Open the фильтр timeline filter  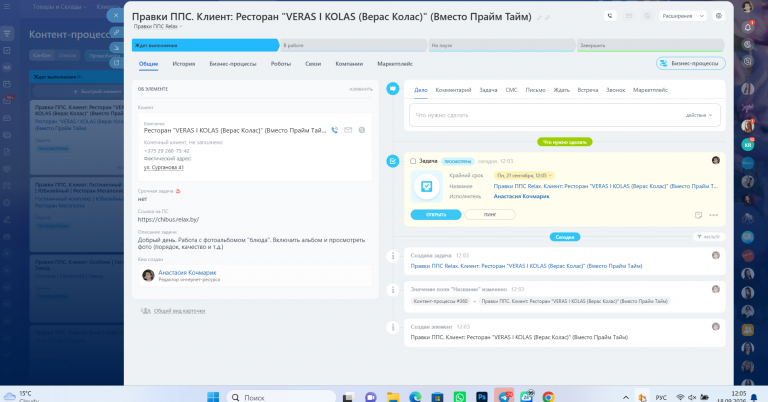709,237
